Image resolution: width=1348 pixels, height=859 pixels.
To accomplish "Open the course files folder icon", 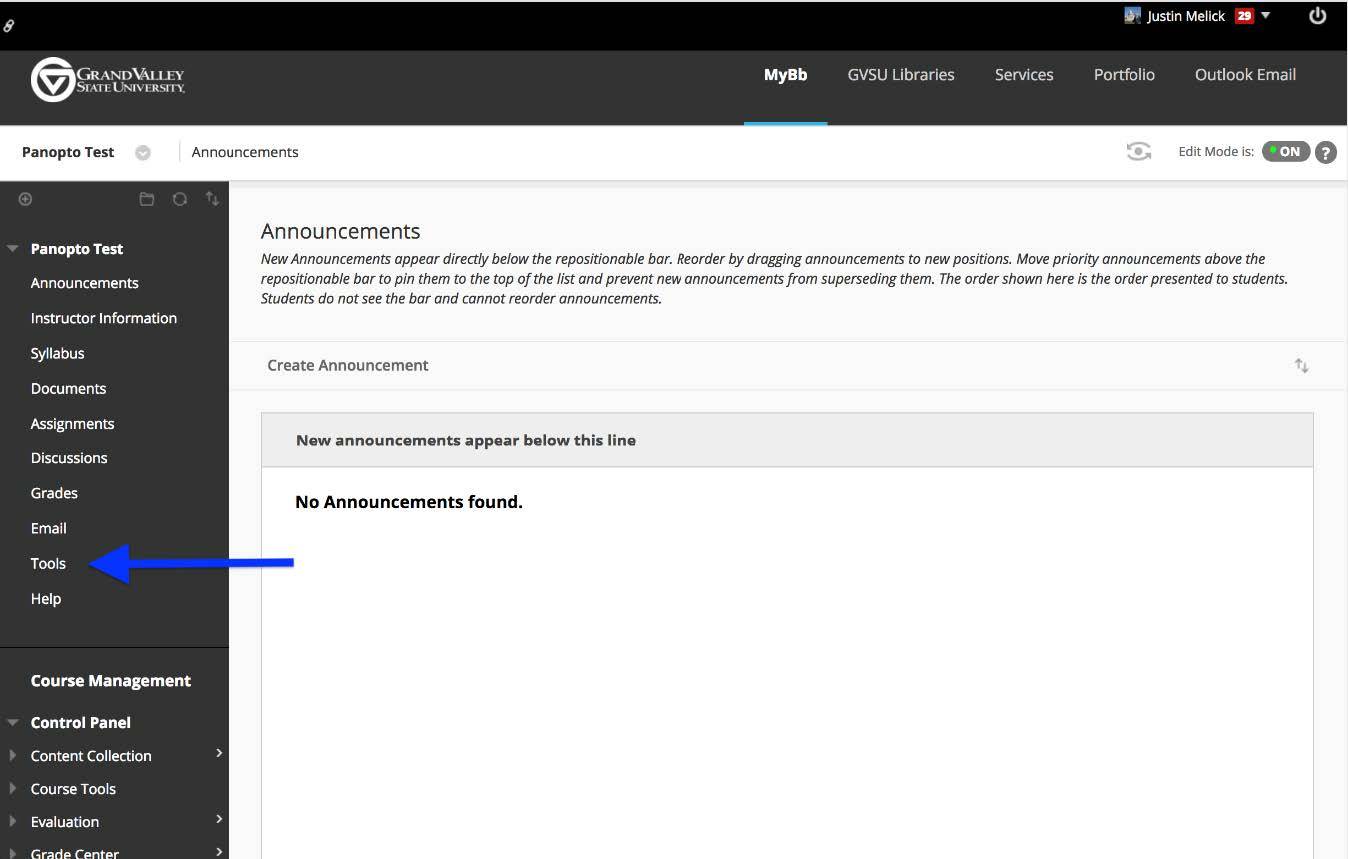I will (x=147, y=199).
